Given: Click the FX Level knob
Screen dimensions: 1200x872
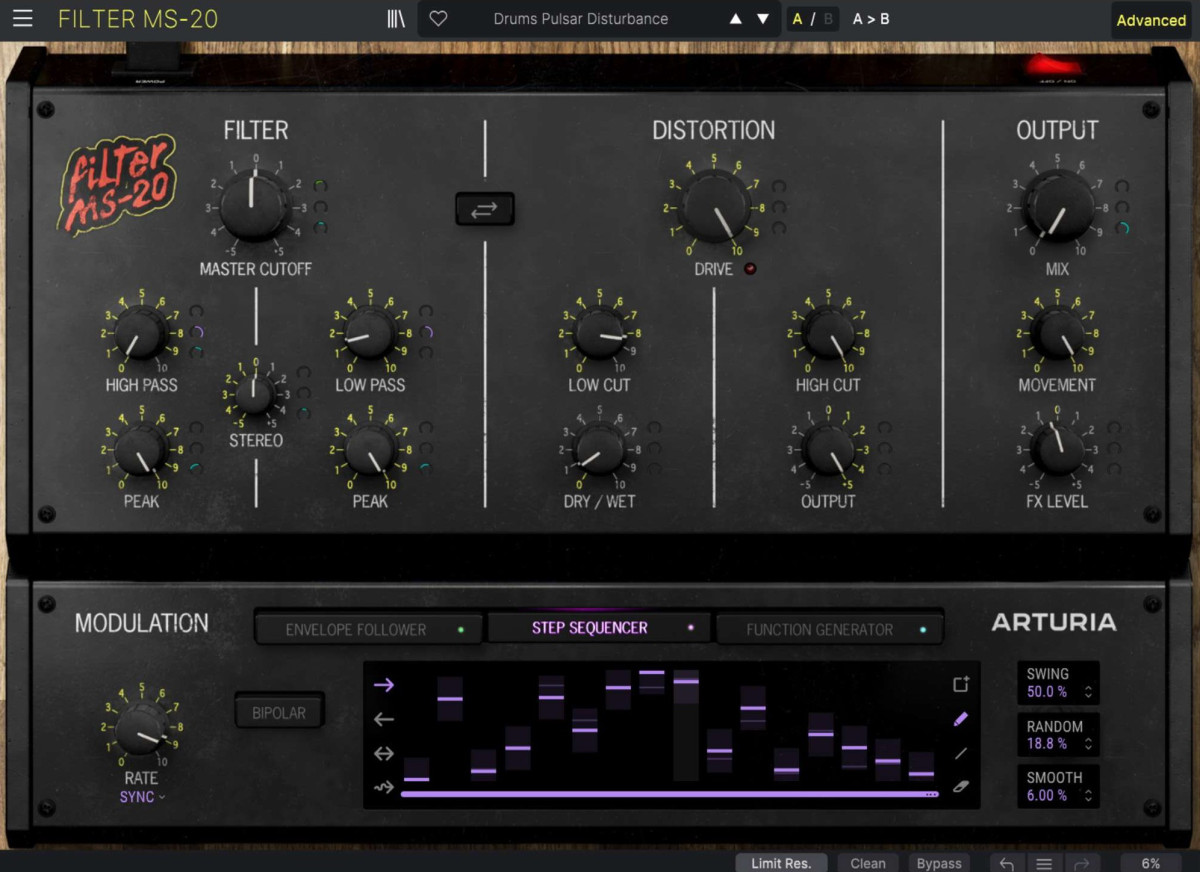Looking at the screenshot, I should click(x=1057, y=449).
